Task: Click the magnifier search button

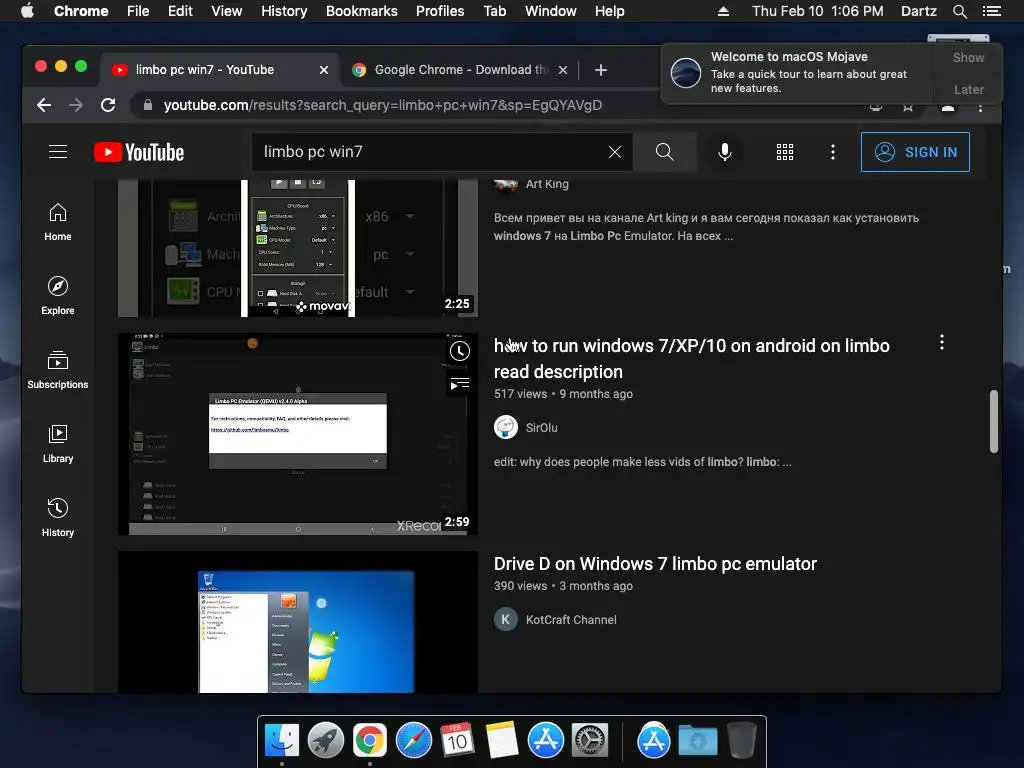Action: coord(664,152)
